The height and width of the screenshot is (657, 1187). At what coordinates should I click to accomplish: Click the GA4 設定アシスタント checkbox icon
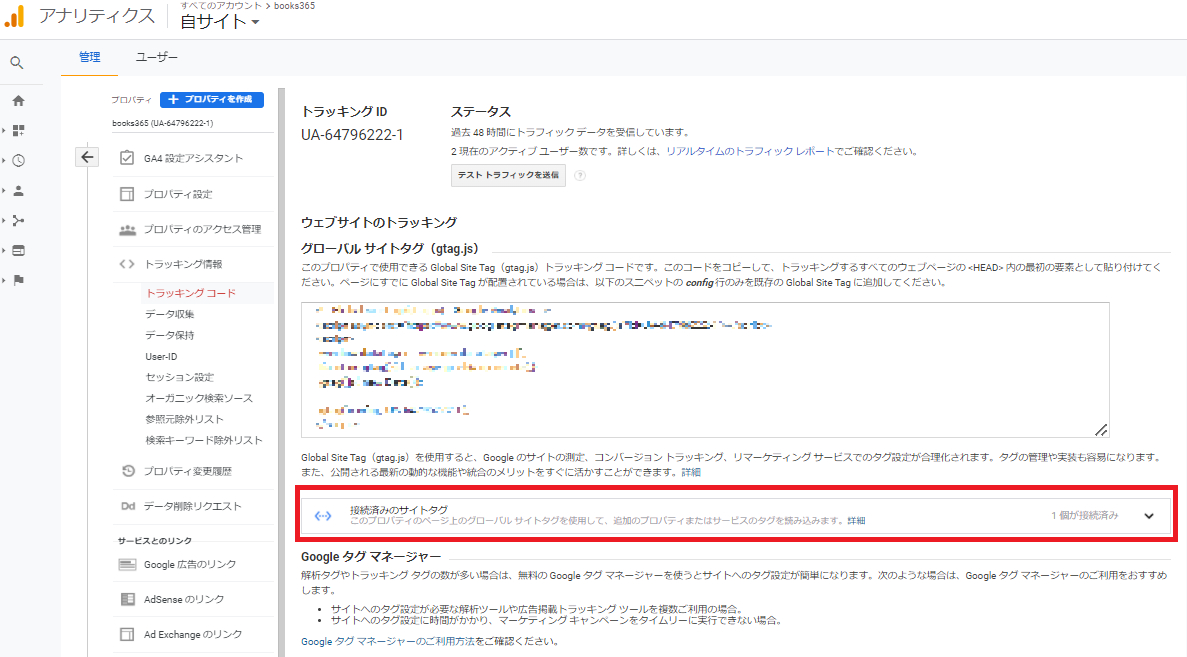126,158
